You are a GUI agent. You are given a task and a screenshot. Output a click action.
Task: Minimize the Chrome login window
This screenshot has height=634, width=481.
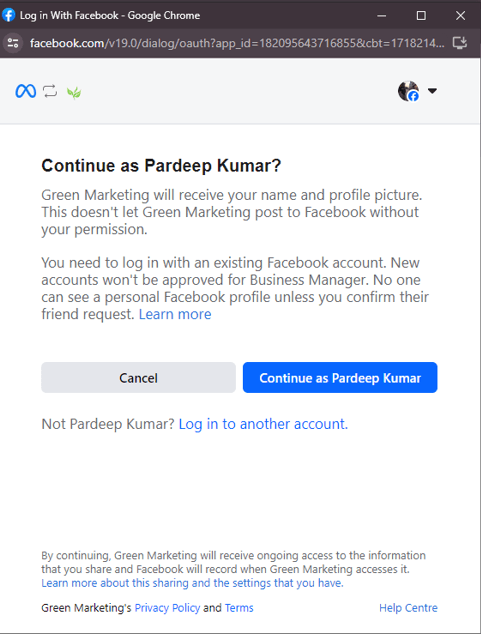click(382, 16)
